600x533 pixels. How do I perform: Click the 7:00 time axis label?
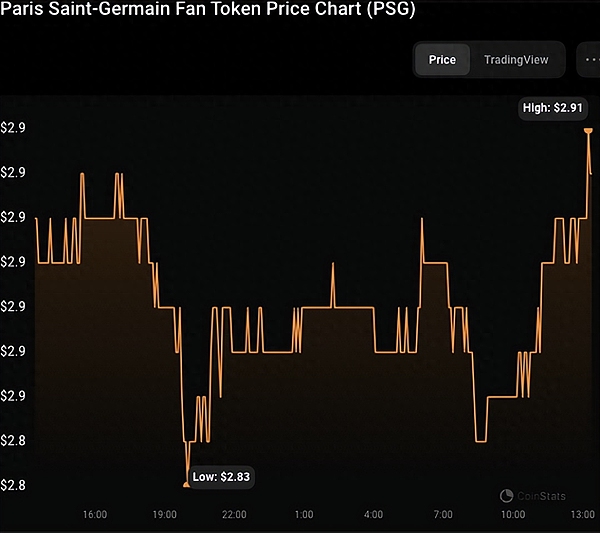click(x=443, y=514)
